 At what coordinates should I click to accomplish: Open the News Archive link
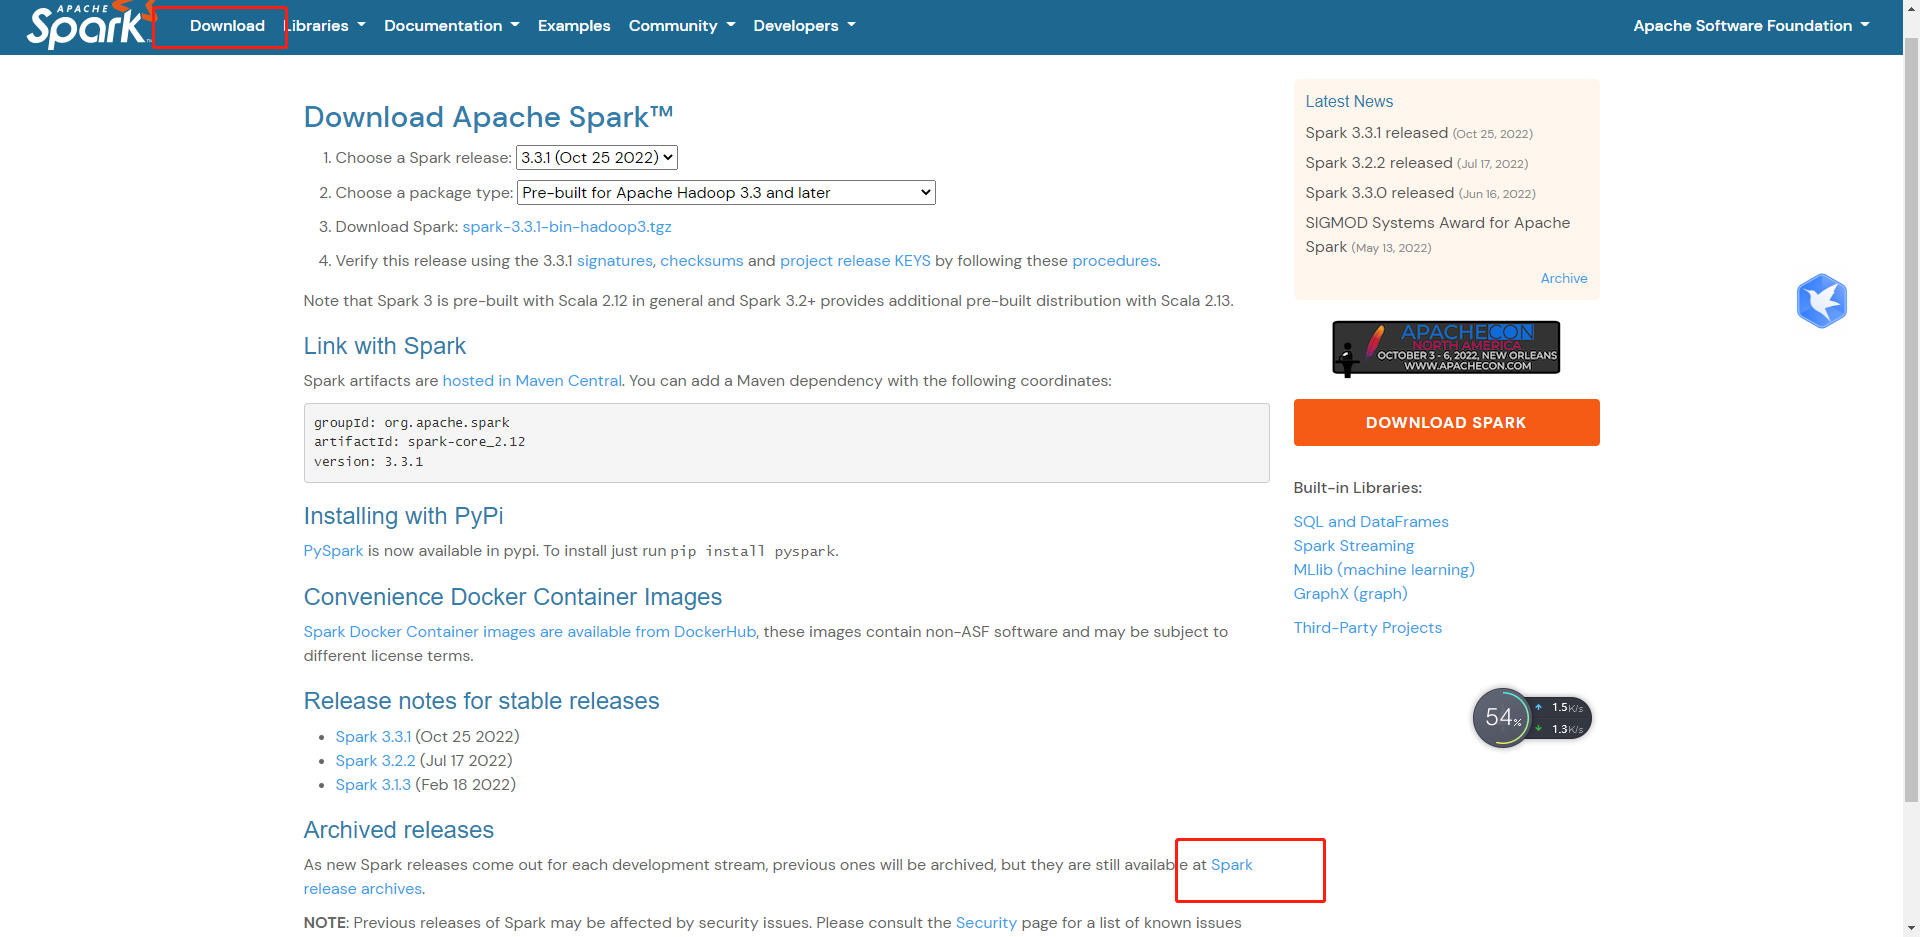tap(1563, 279)
